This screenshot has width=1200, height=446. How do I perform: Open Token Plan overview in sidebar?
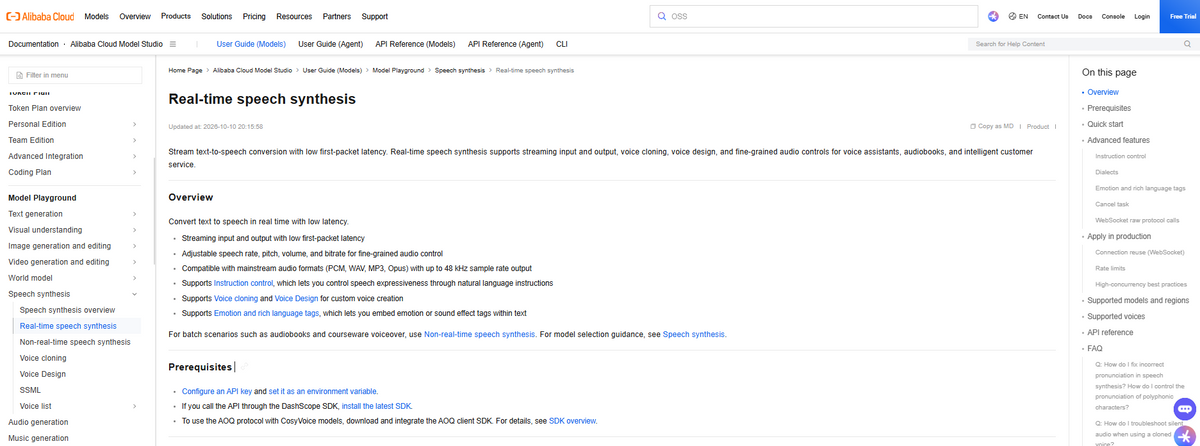(x=45, y=108)
